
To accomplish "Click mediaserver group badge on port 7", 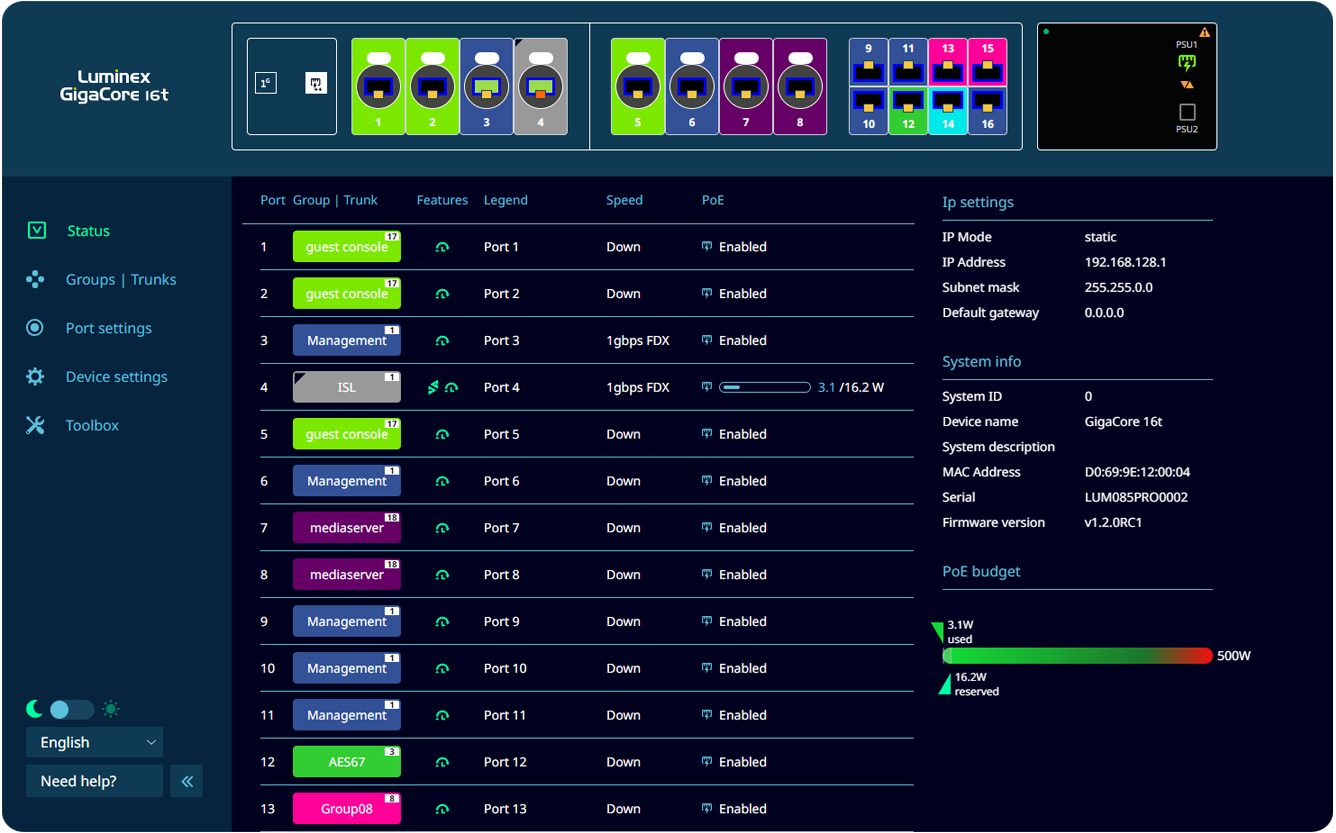I will pyautogui.click(x=347, y=528).
